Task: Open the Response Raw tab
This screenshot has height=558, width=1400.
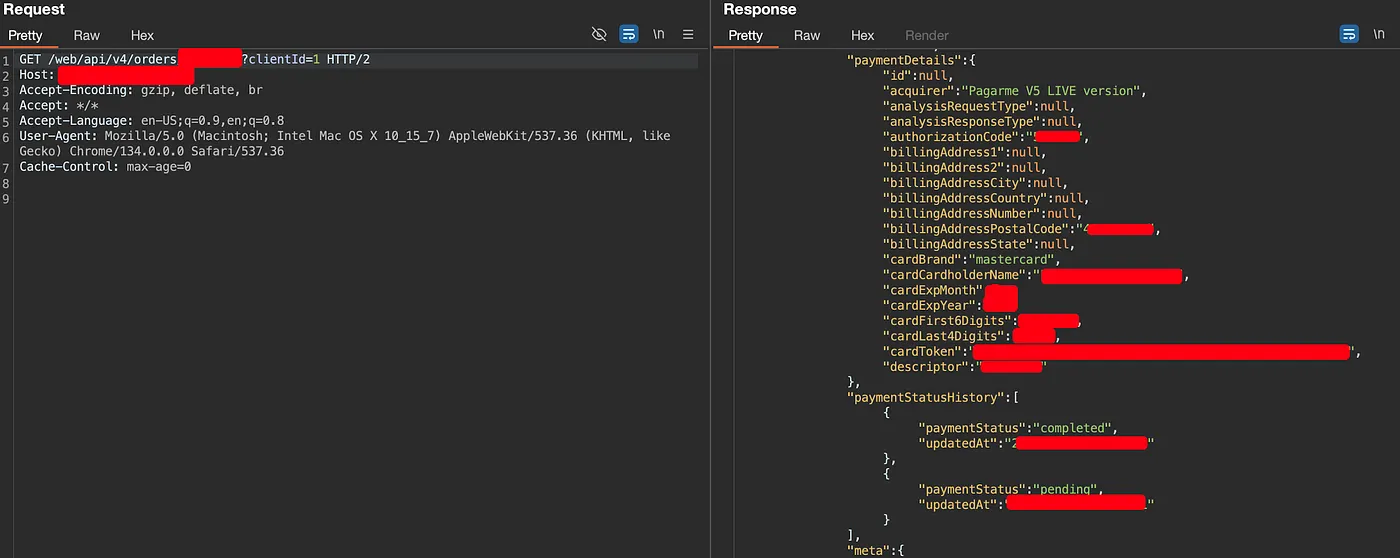Action: pyautogui.click(x=807, y=35)
